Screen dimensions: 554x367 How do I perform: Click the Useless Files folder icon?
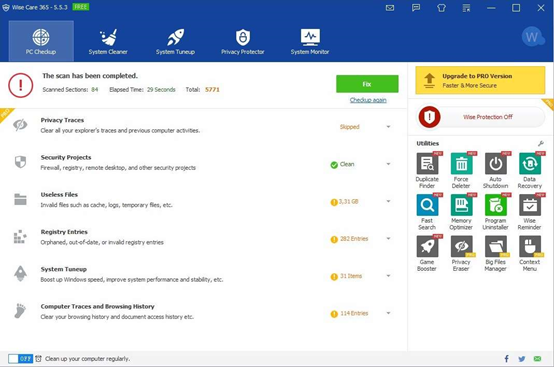point(20,199)
